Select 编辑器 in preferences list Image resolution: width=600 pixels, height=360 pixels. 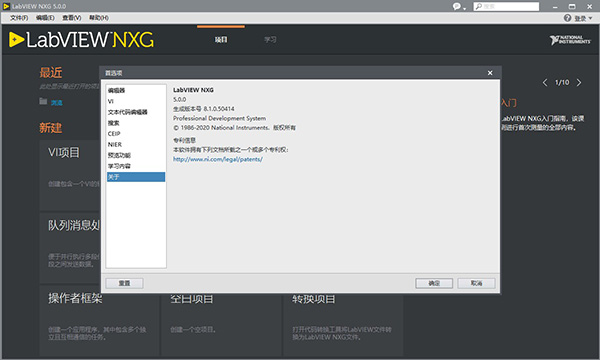click(136, 91)
